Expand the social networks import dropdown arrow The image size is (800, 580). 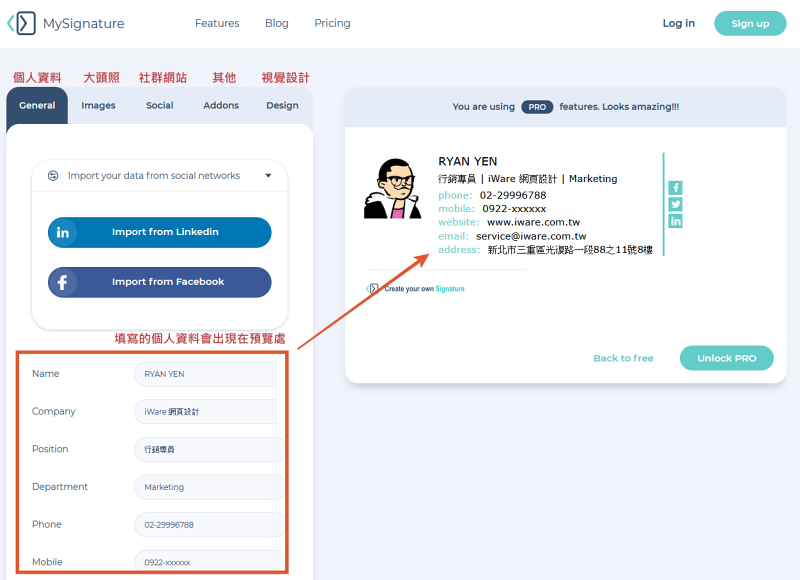(268, 176)
